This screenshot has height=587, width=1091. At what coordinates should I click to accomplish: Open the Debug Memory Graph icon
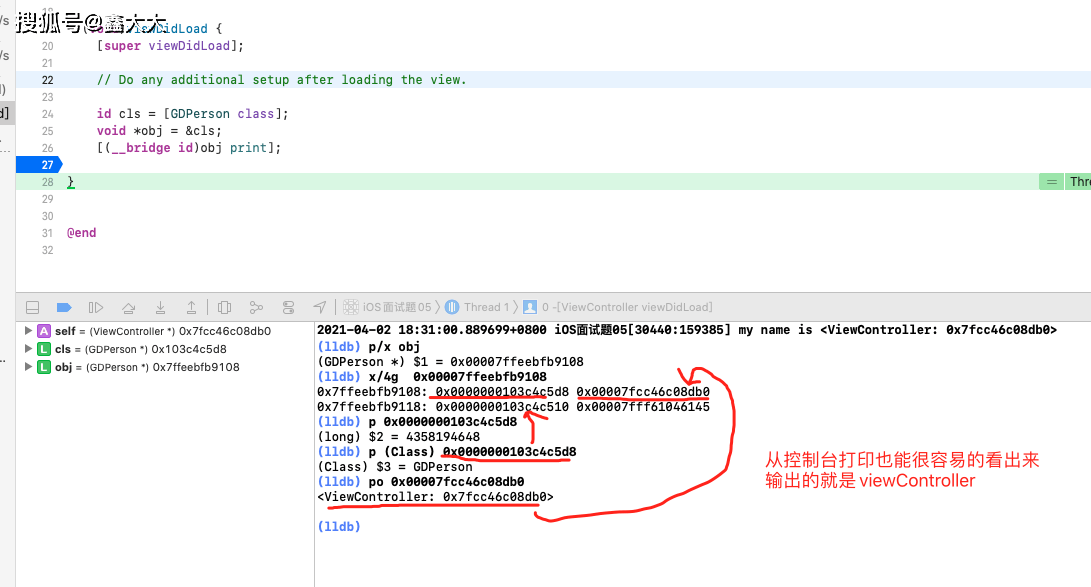tap(256, 307)
